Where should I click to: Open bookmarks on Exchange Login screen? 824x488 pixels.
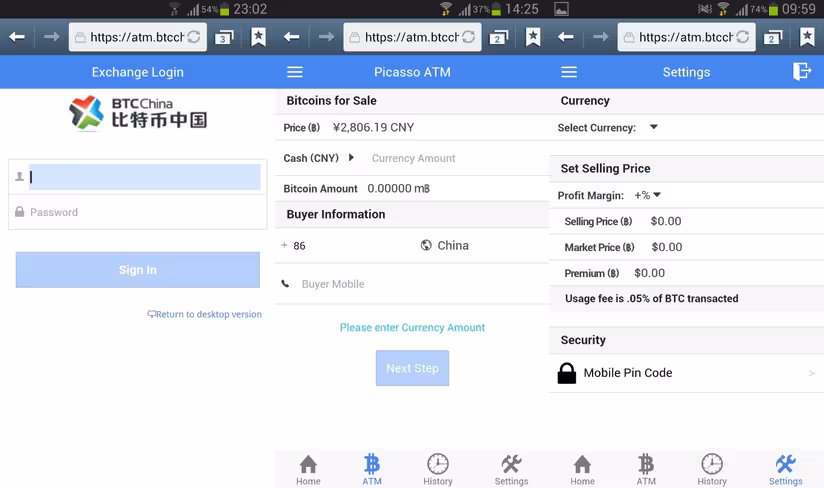pos(258,37)
